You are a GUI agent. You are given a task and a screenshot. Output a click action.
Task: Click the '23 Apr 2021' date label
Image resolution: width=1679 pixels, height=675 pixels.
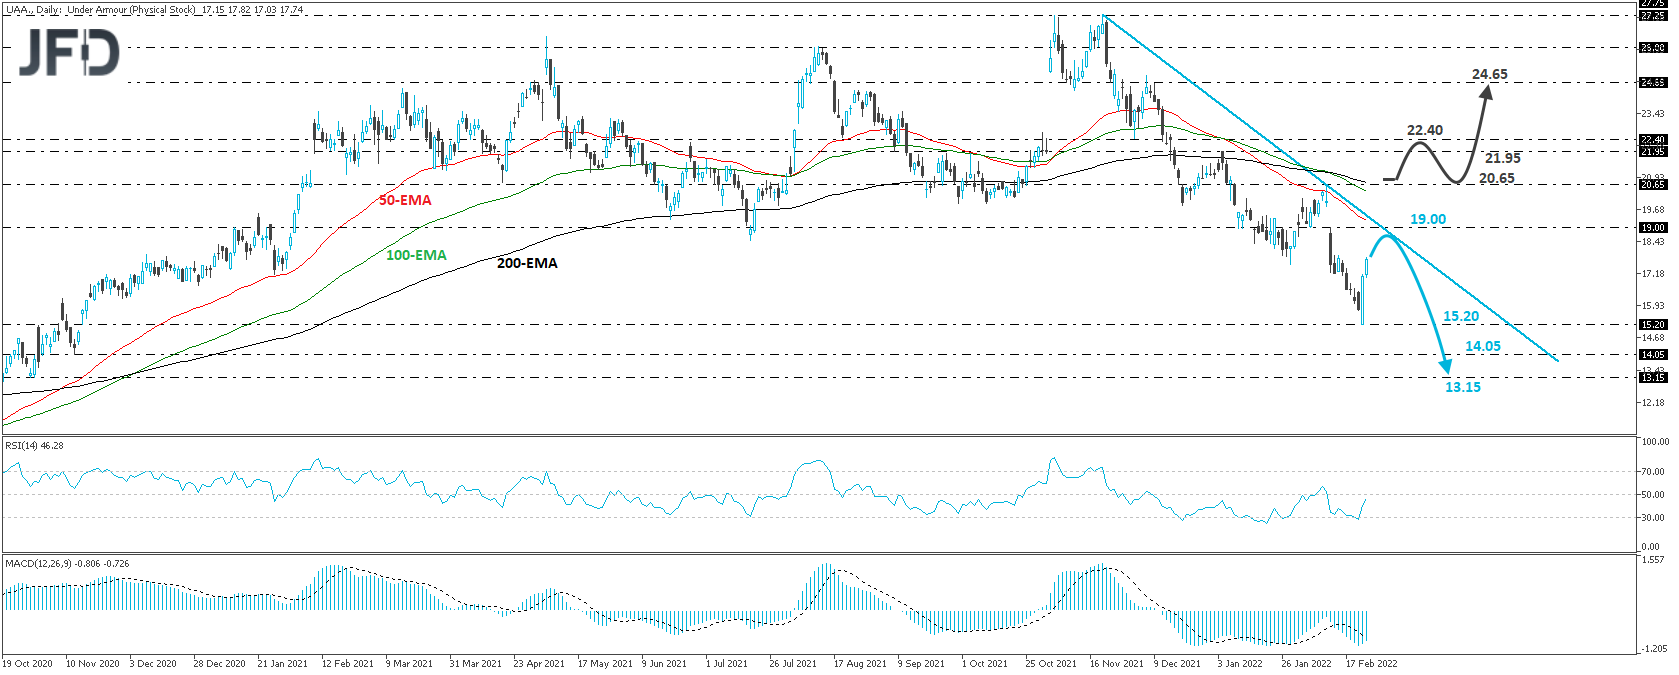(539, 664)
